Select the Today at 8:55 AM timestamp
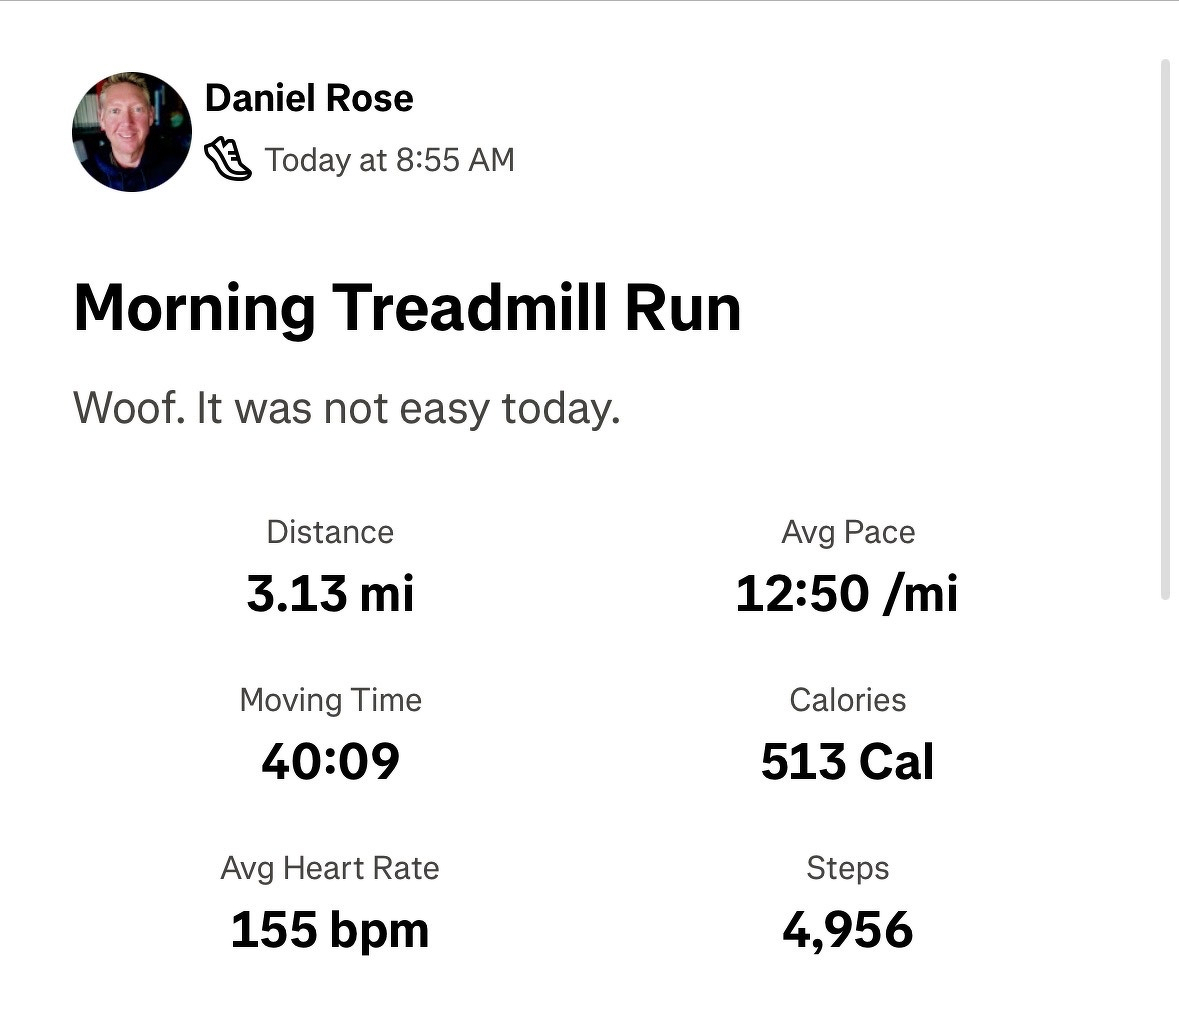 click(389, 160)
